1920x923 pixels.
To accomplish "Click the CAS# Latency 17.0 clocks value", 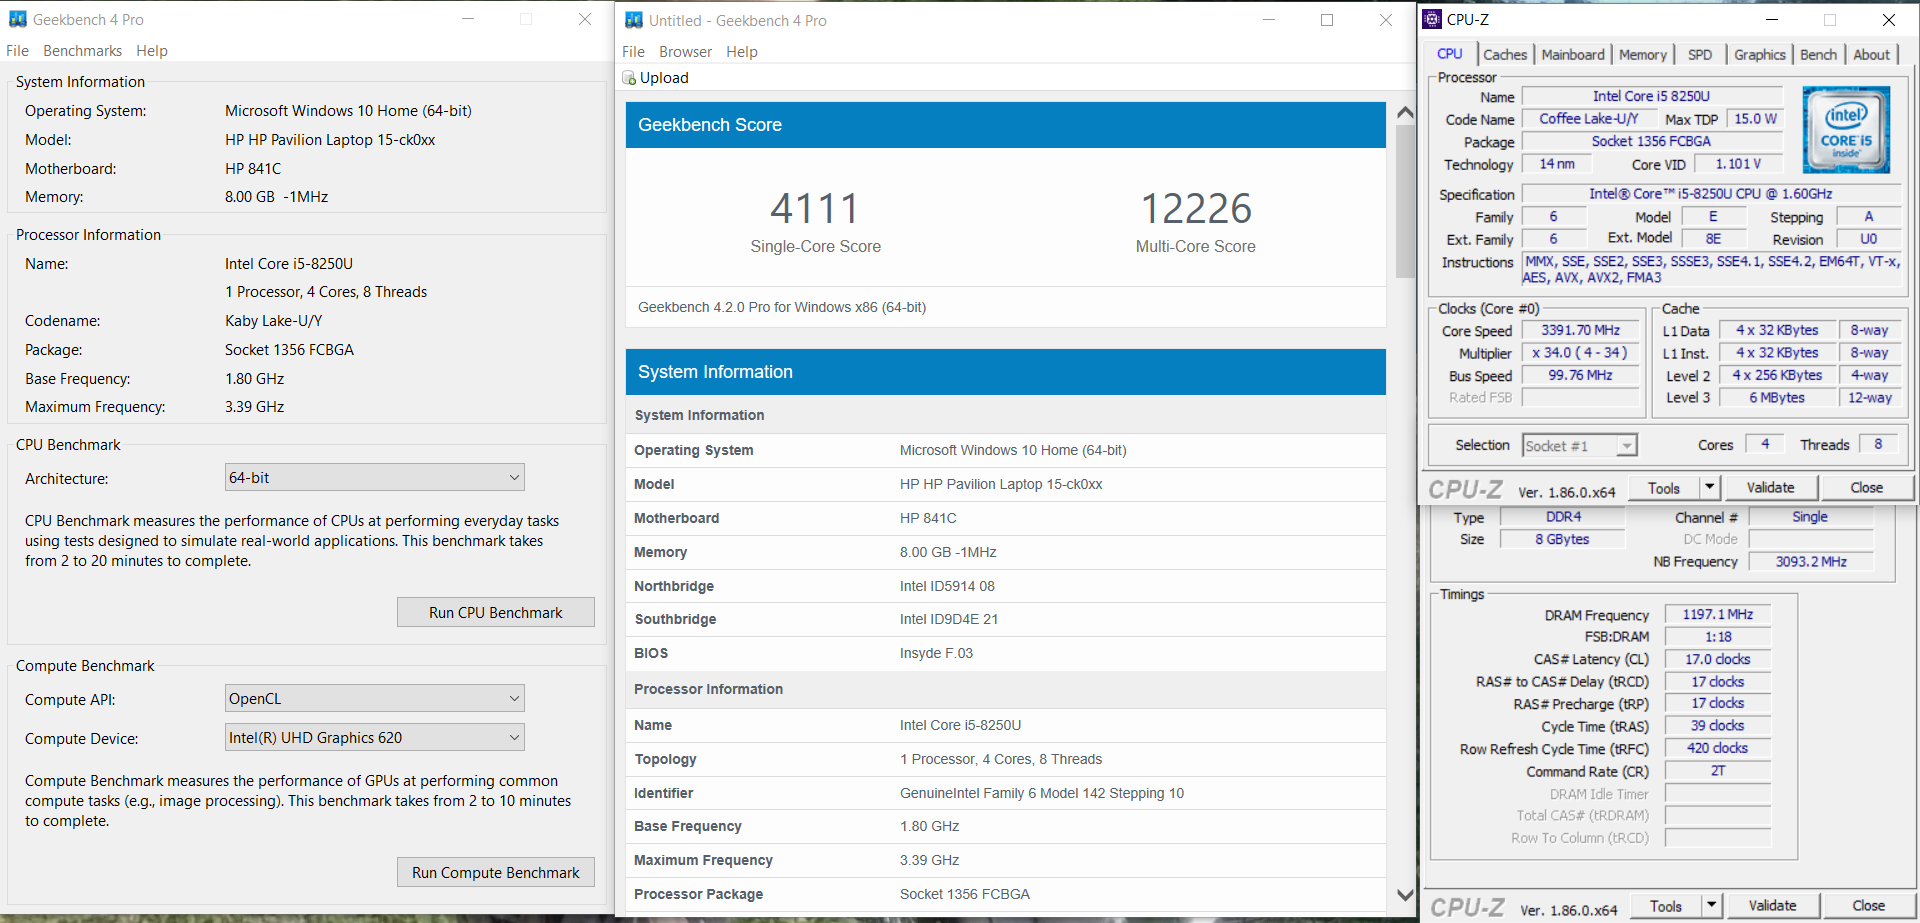I will click(x=1717, y=660).
